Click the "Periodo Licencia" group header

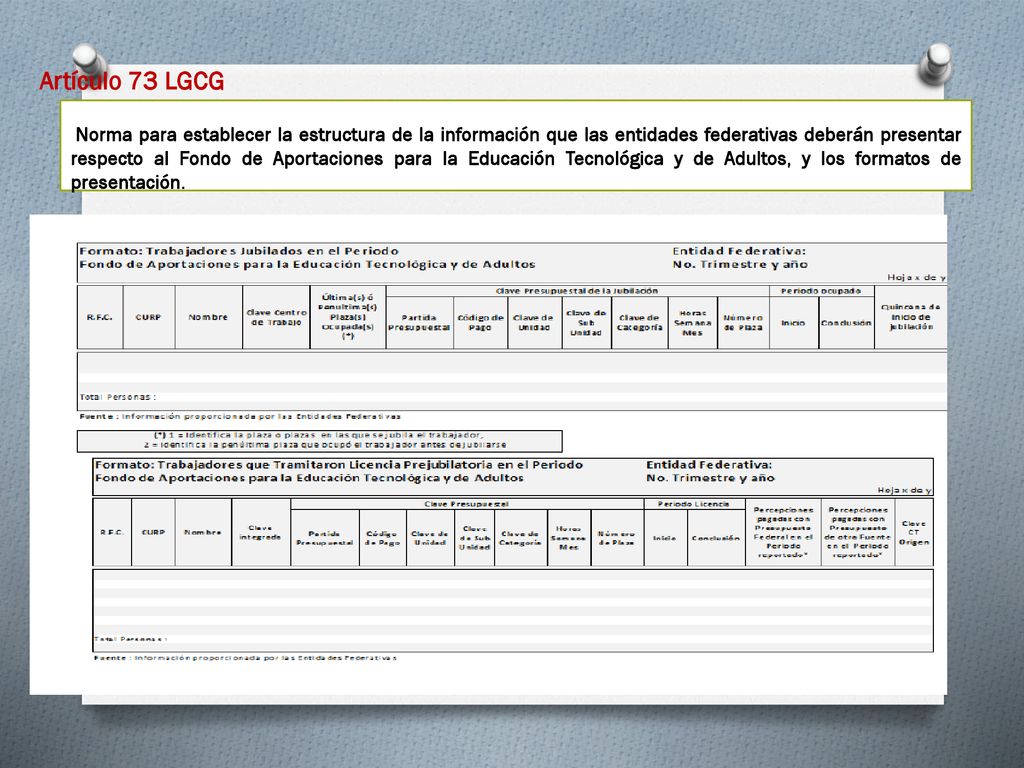(x=694, y=504)
